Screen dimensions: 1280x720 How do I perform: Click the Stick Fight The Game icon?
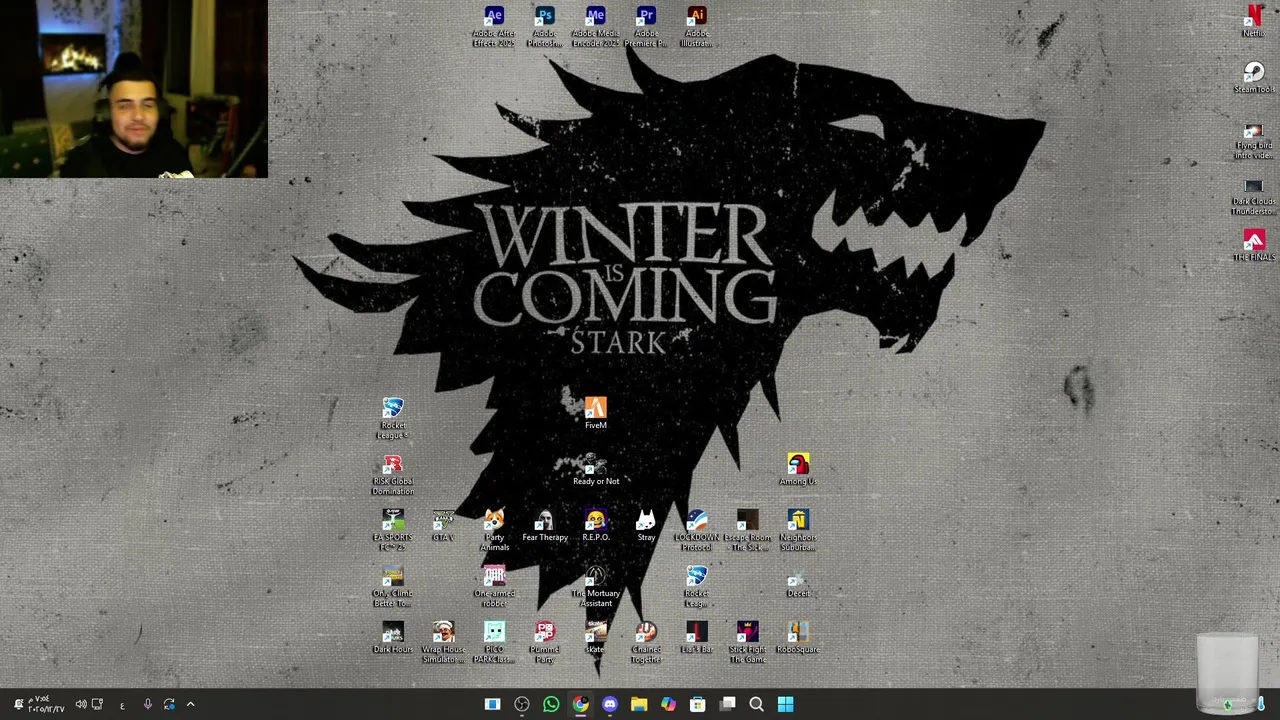click(x=747, y=642)
